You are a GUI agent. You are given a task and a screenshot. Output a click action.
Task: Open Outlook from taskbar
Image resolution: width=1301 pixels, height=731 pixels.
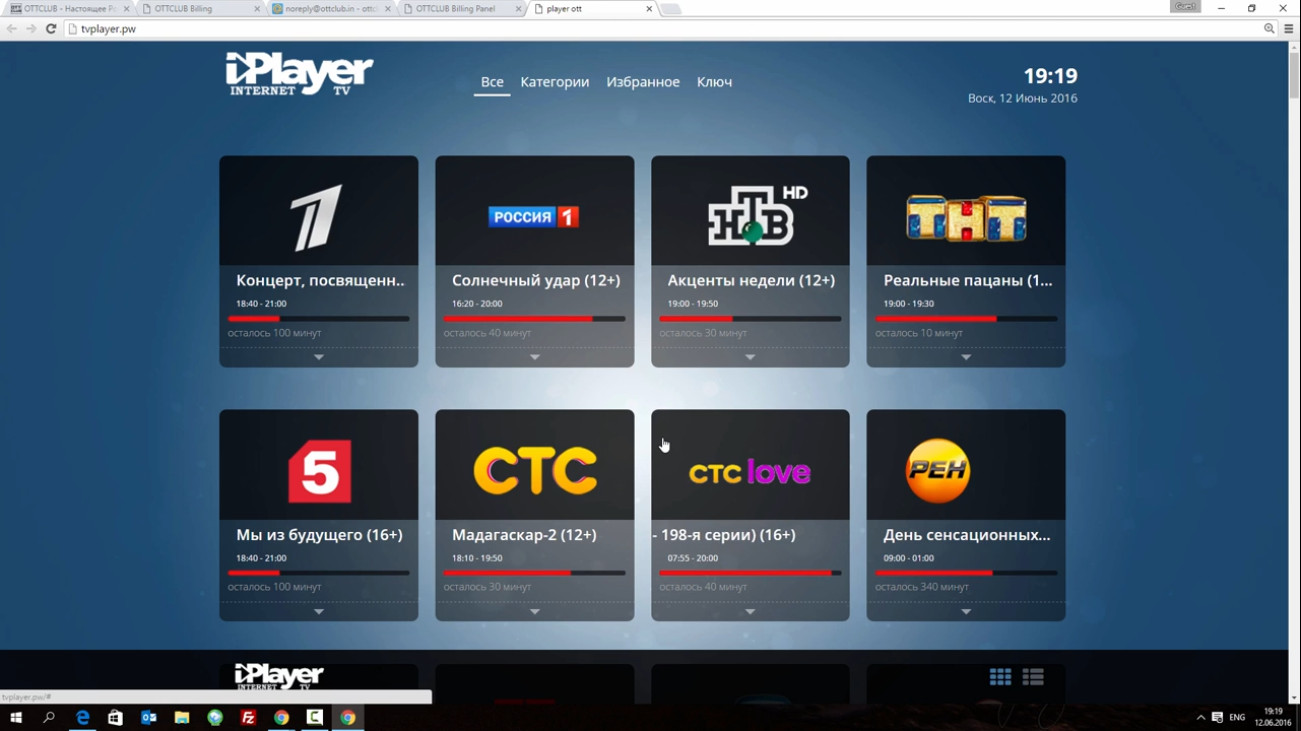click(x=149, y=717)
